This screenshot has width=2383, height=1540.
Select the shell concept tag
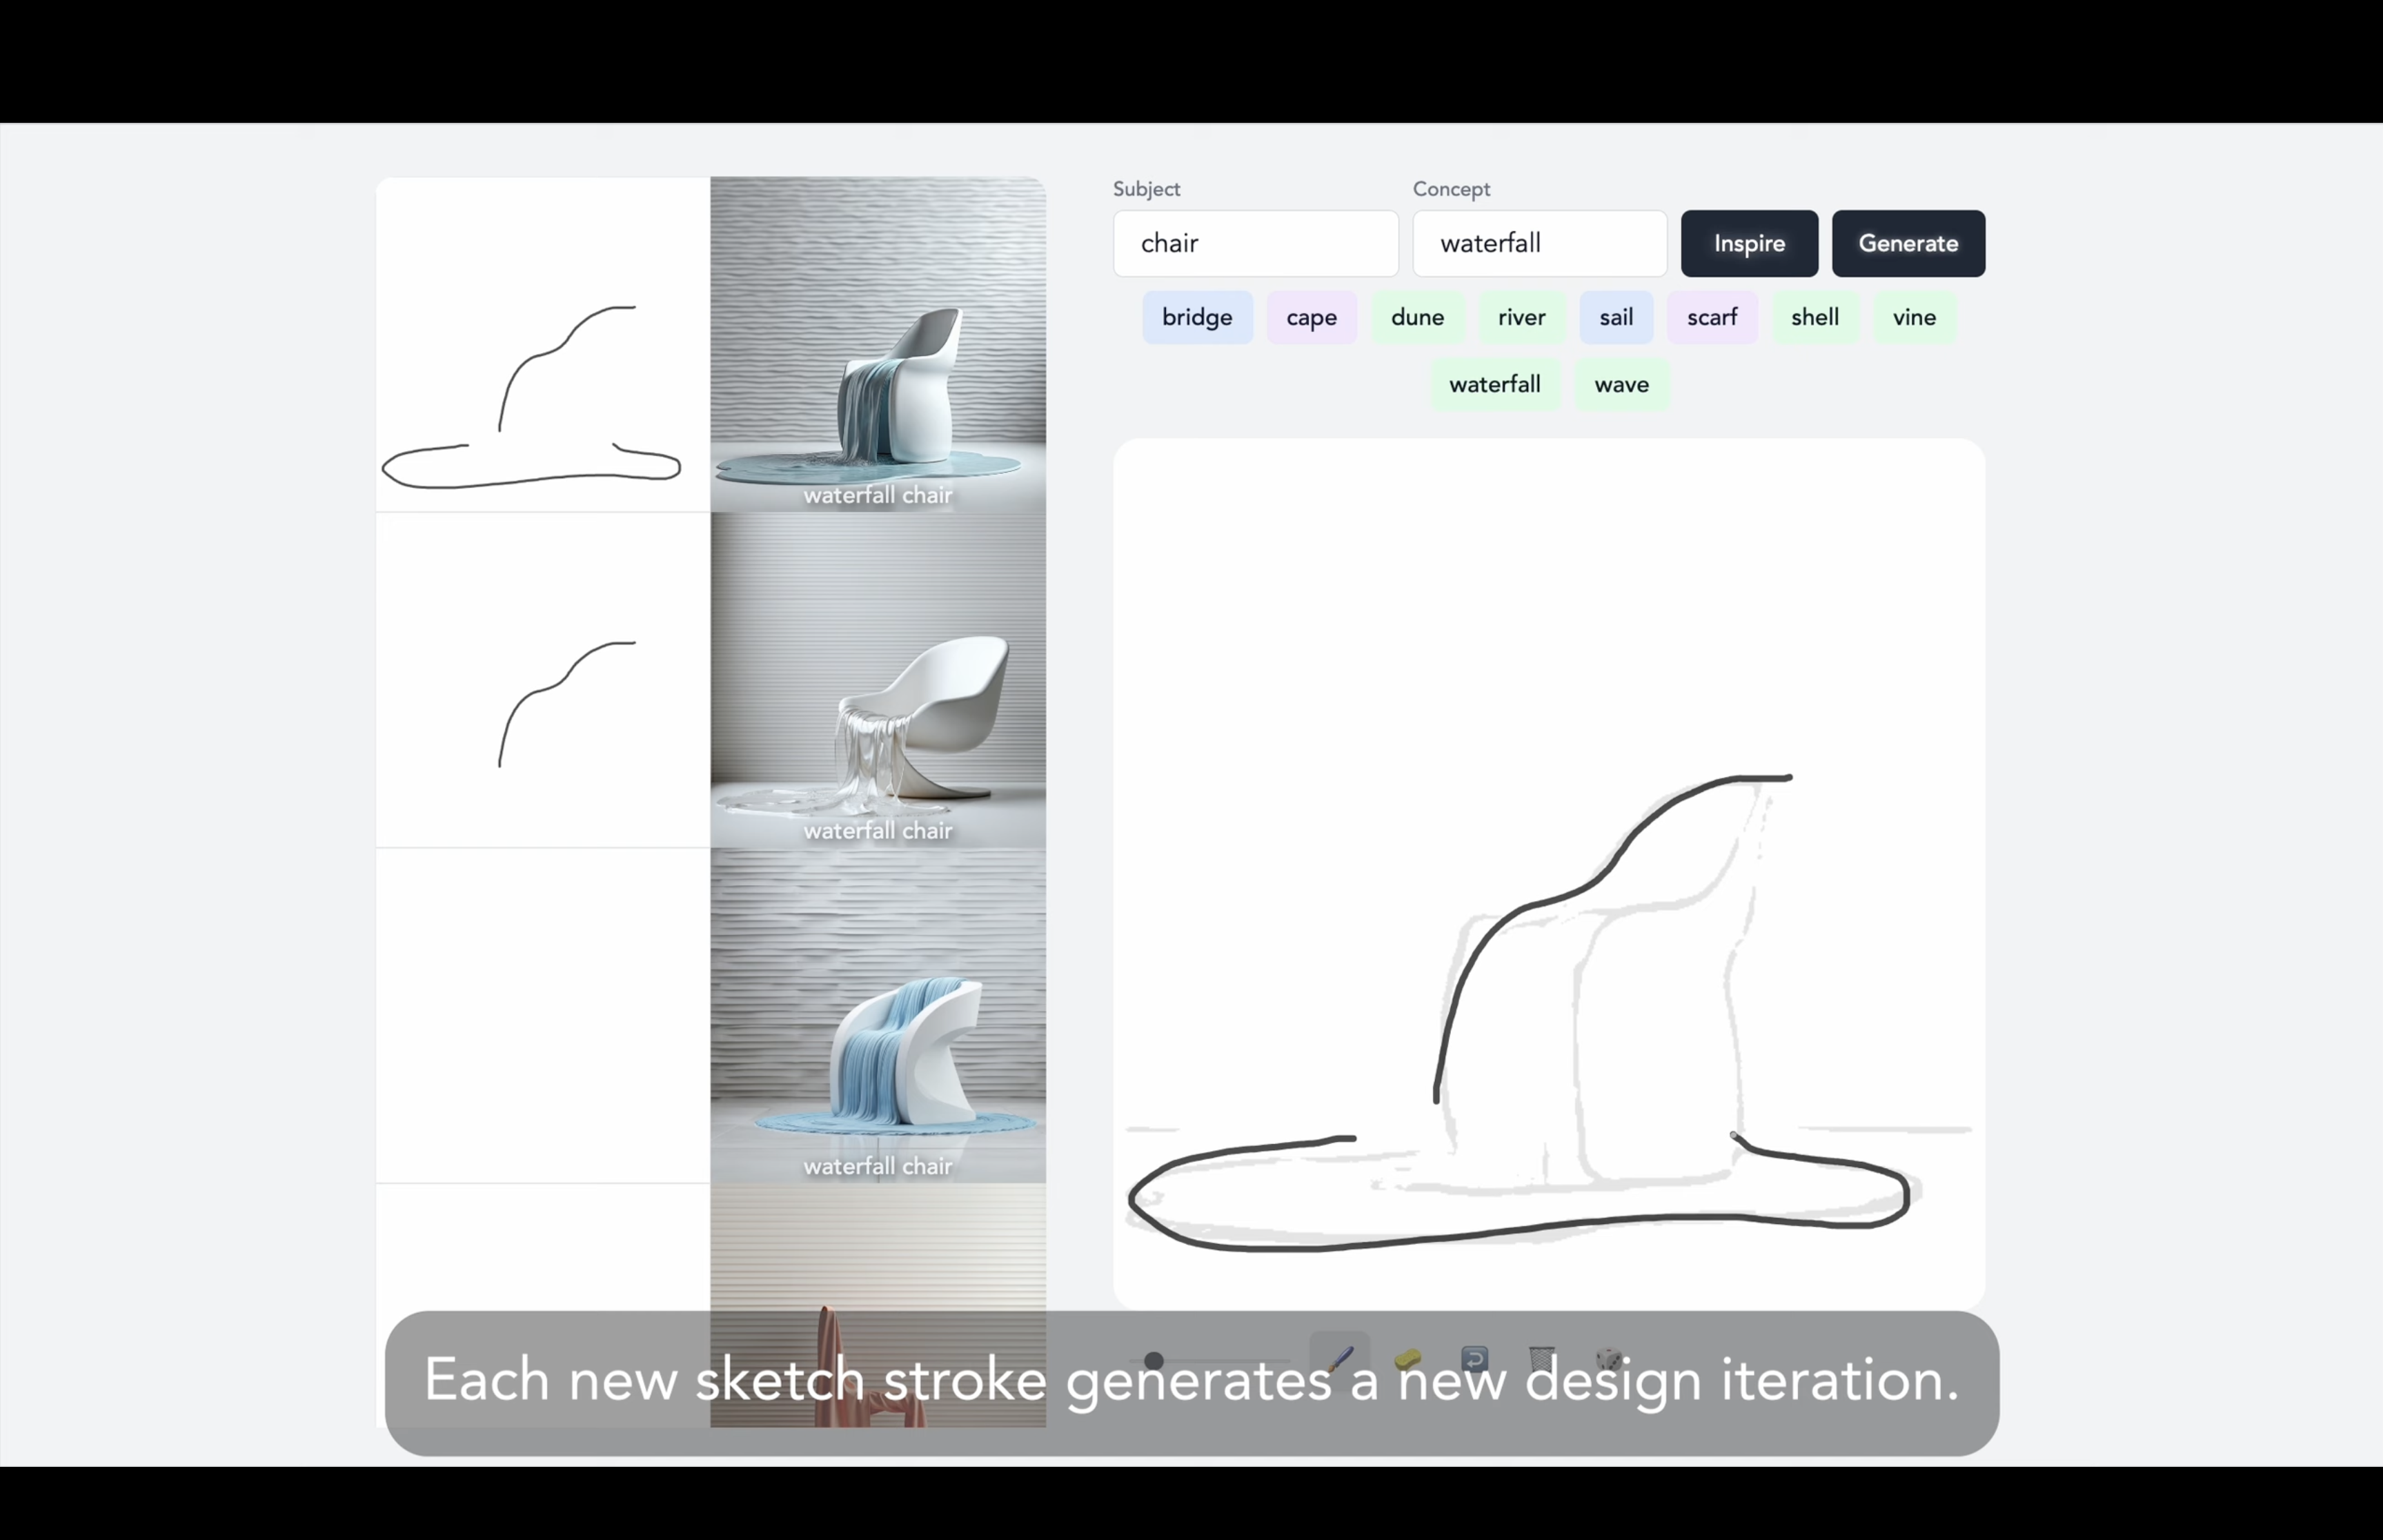(1815, 317)
